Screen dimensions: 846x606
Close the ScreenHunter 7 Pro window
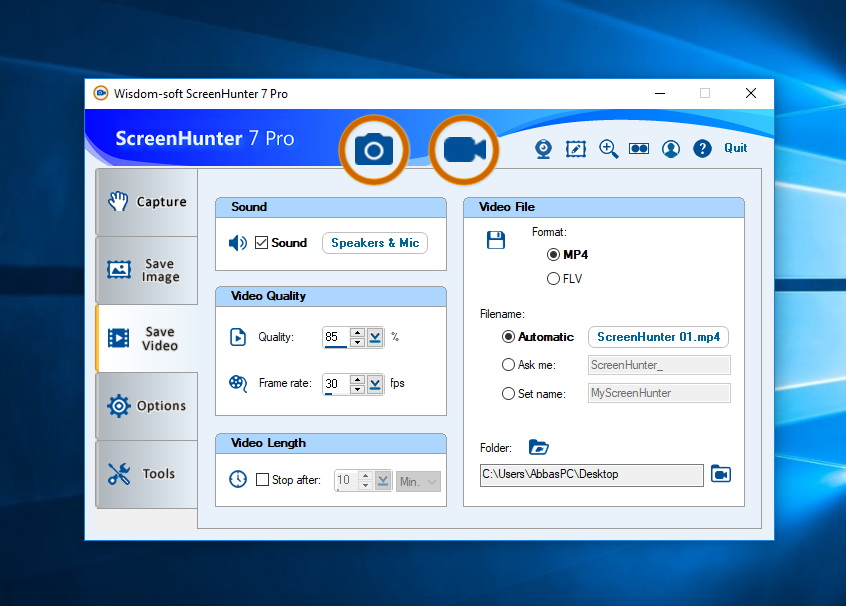click(751, 93)
